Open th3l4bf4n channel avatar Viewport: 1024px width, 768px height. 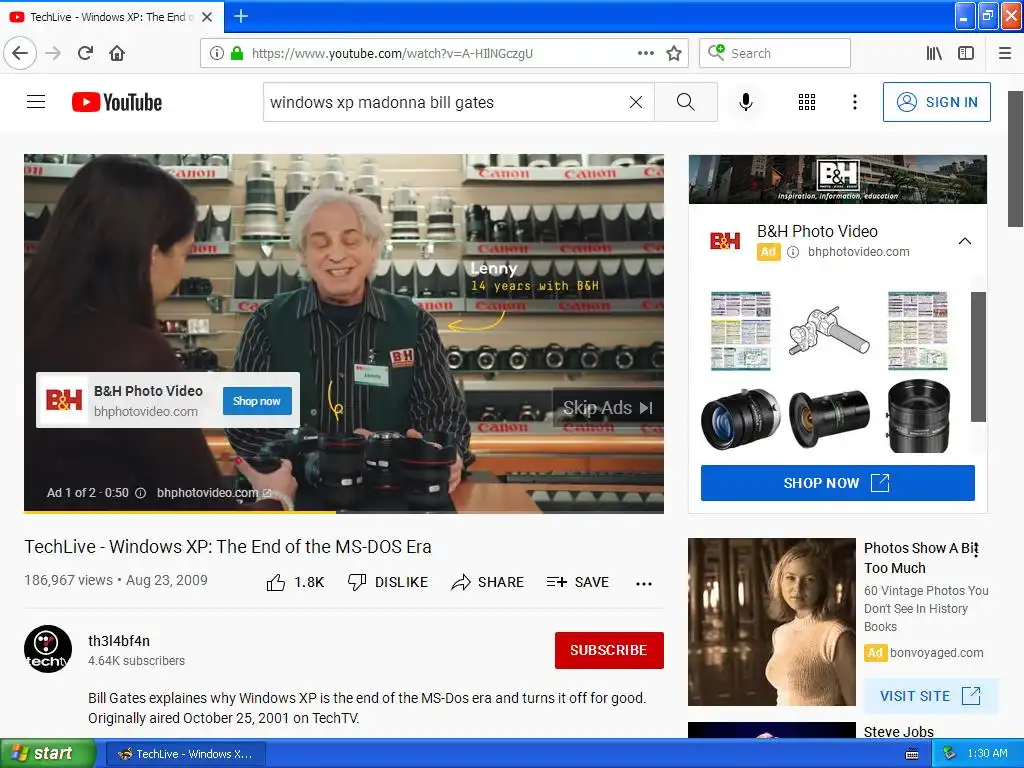[x=48, y=649]
